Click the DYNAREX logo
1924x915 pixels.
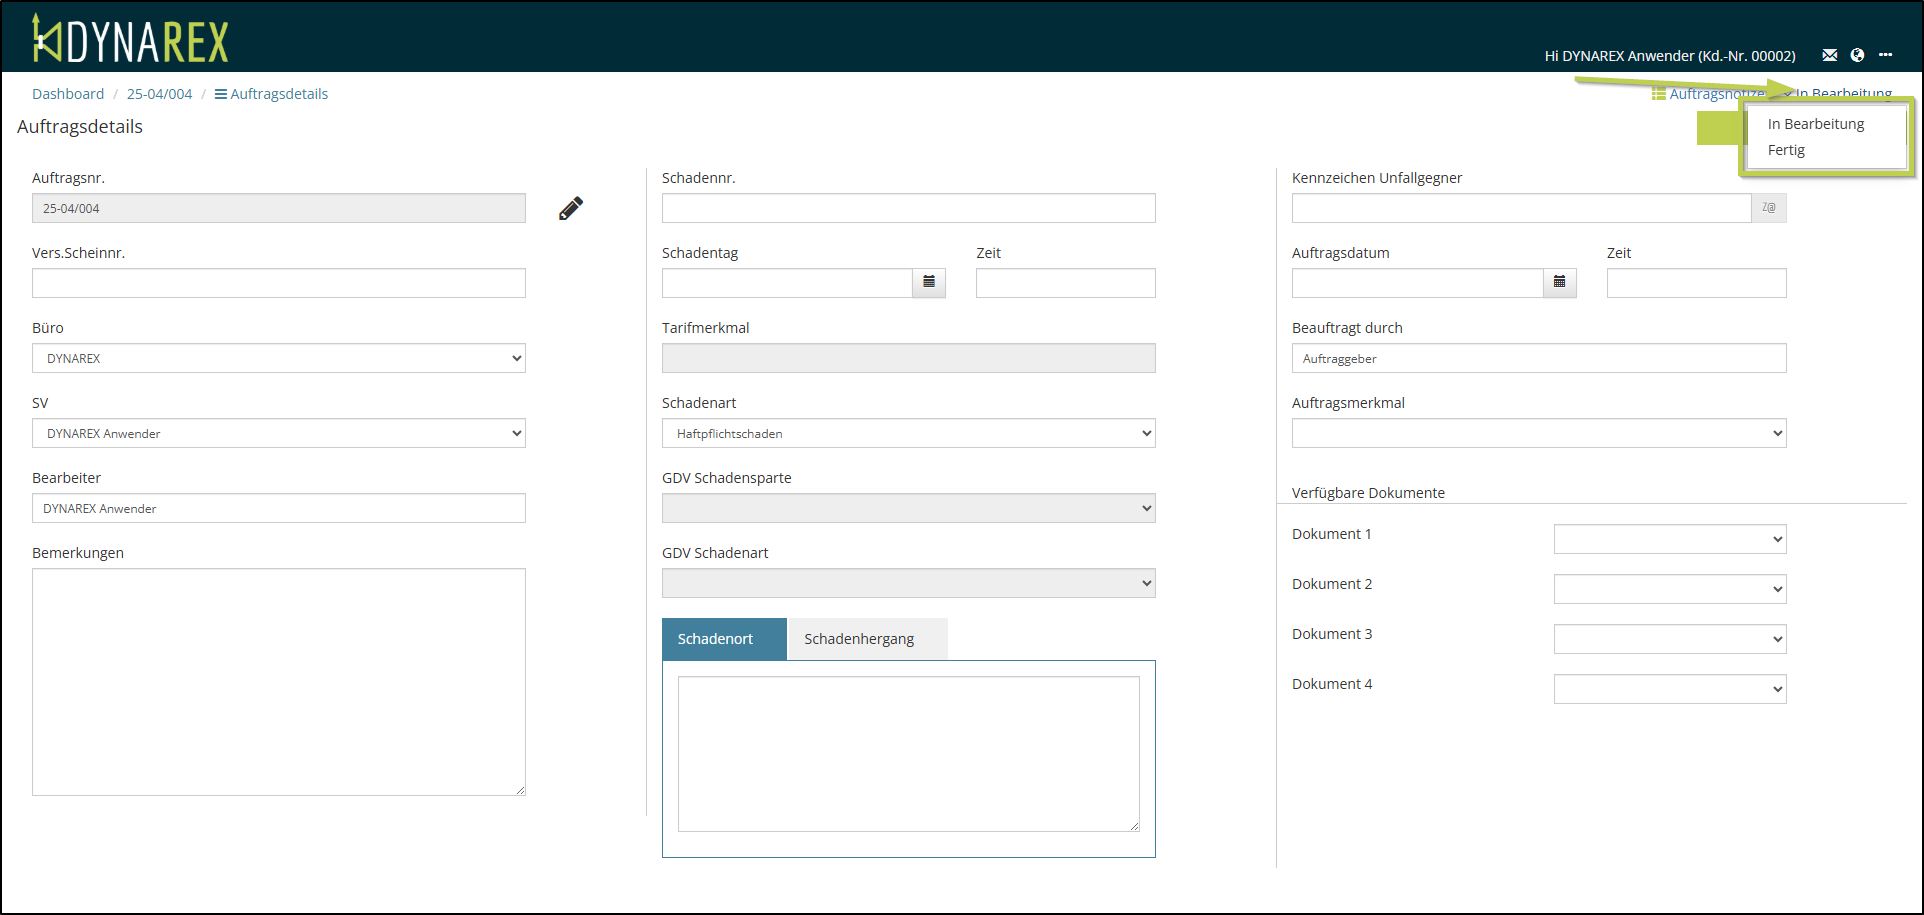[131, 40]
